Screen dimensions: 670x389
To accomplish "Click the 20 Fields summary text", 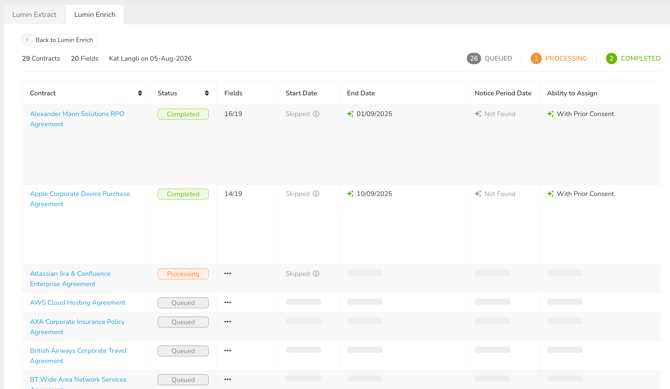I will point(85,59).
